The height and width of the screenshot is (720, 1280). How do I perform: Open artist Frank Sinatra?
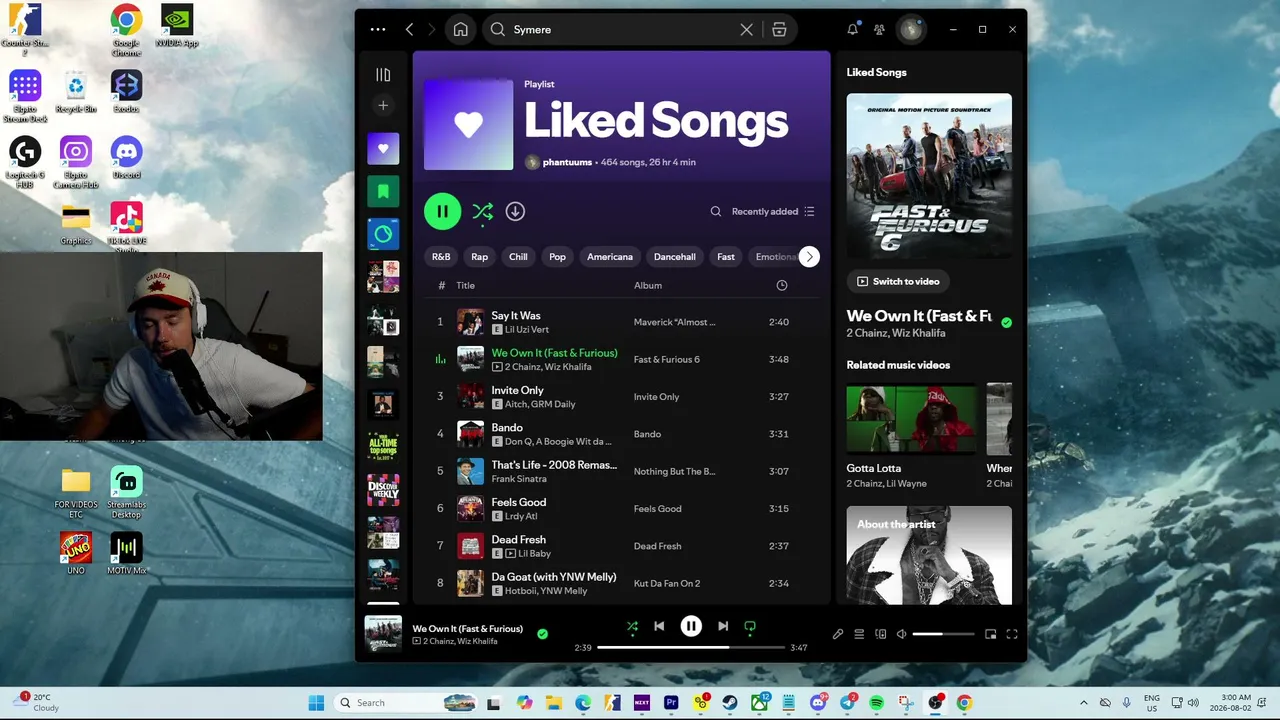(x=519, y=479)
